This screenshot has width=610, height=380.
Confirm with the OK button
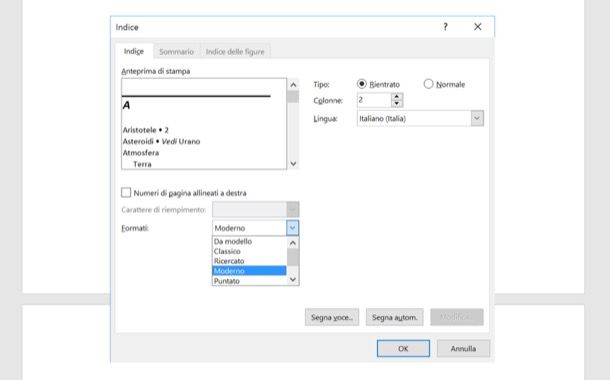(x=403, y=348)
